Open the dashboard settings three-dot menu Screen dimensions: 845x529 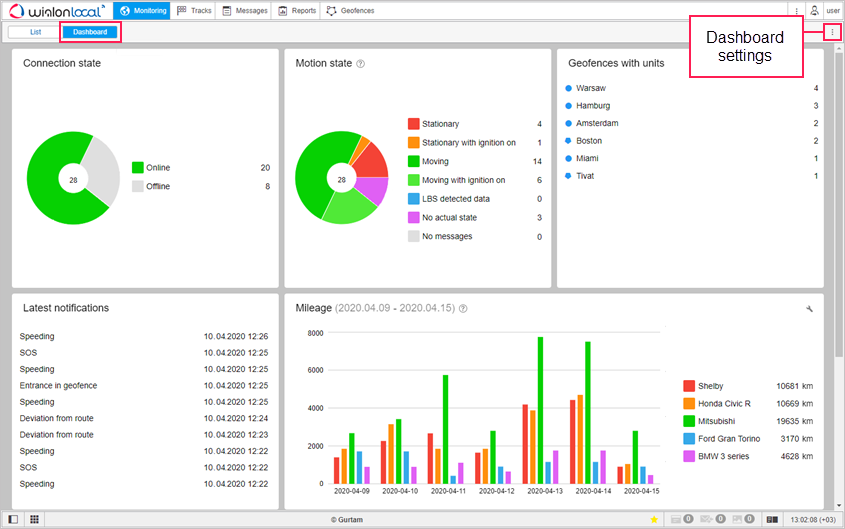pyautogui.click(x=832, y=32)
